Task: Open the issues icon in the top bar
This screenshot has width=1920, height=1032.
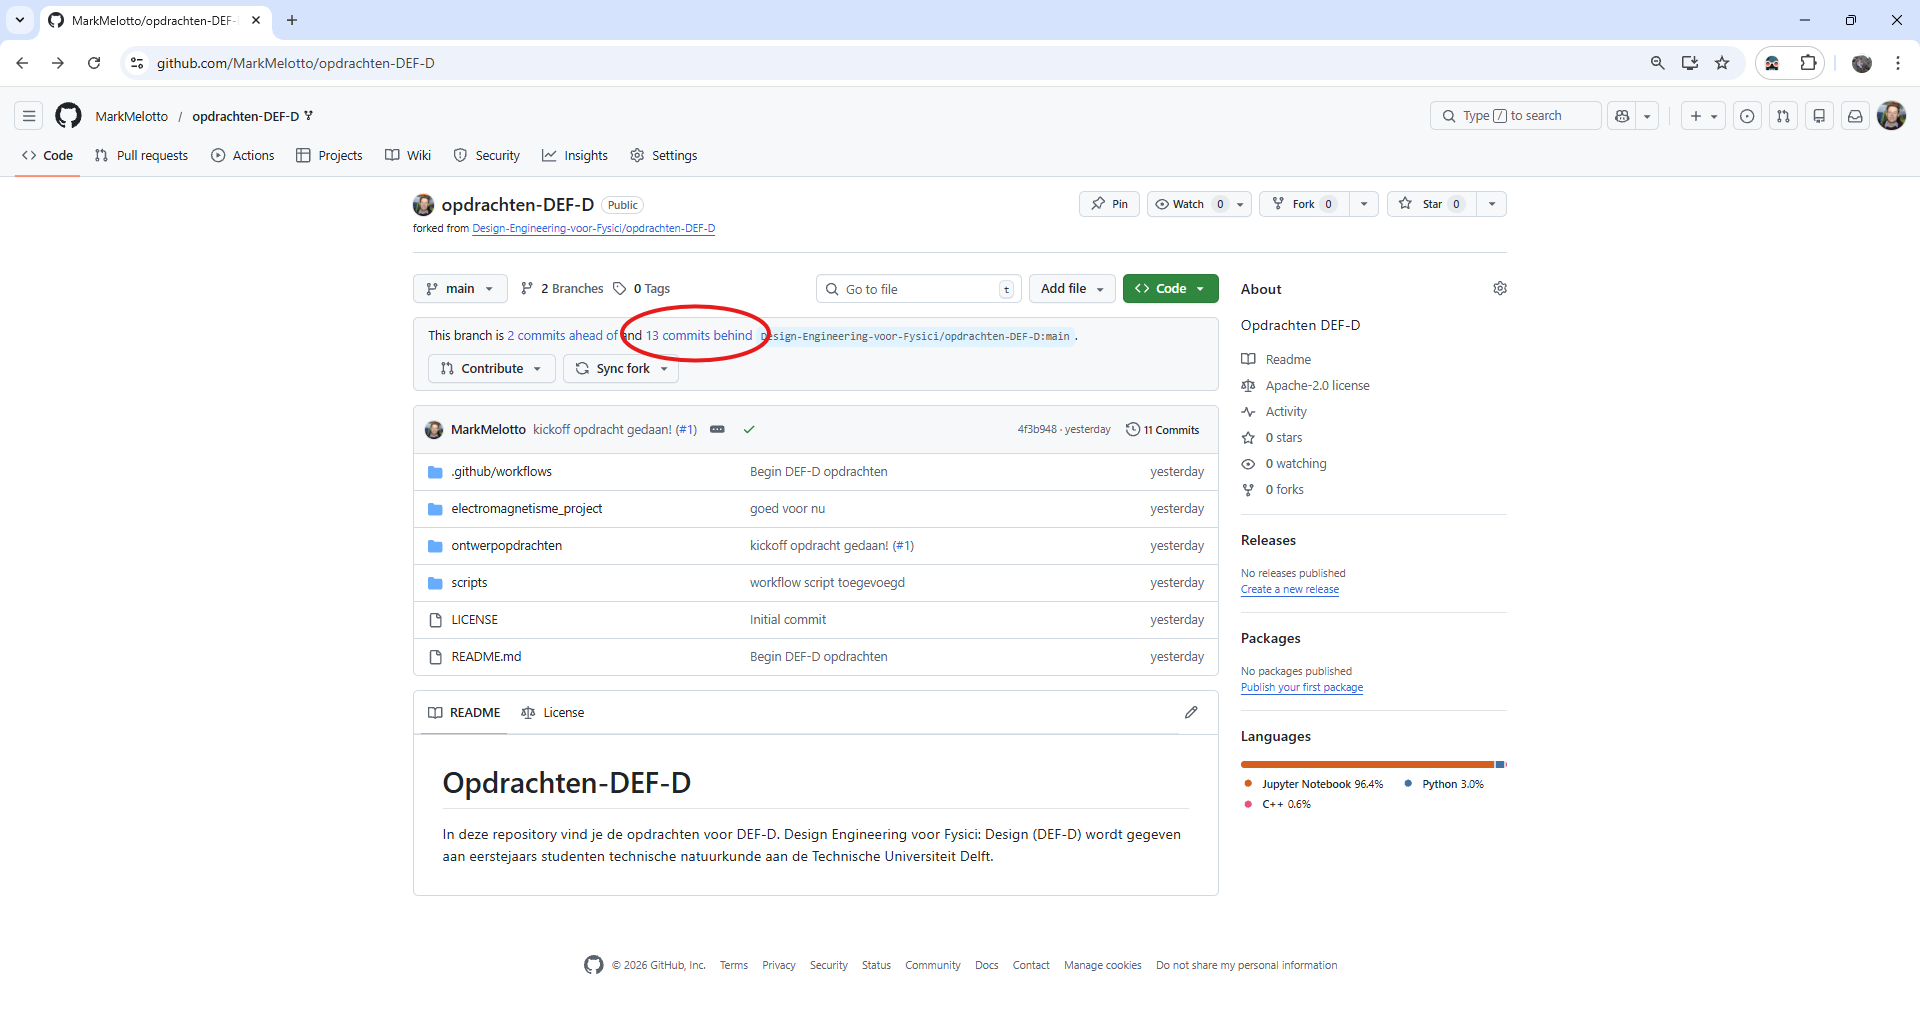Action: (x=1747, y=116)
